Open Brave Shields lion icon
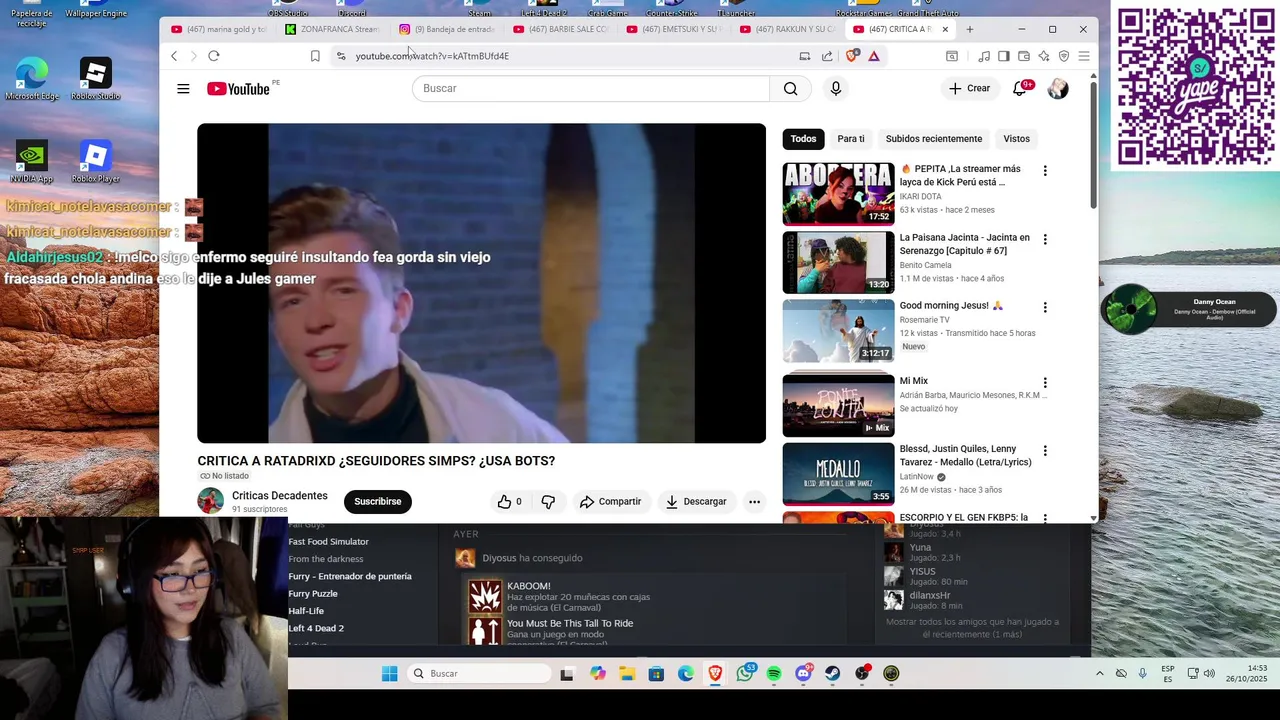Image resolution: width=1280 pixels, height=720 pixels. 852,56
